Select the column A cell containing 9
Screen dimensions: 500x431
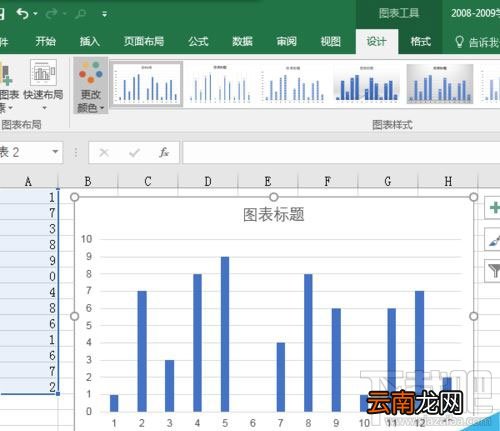pos(29,260)
